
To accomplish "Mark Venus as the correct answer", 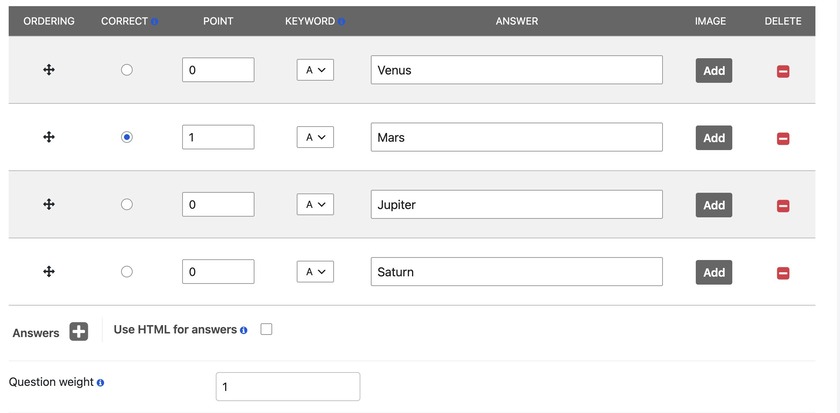I will tap(126, 70).
